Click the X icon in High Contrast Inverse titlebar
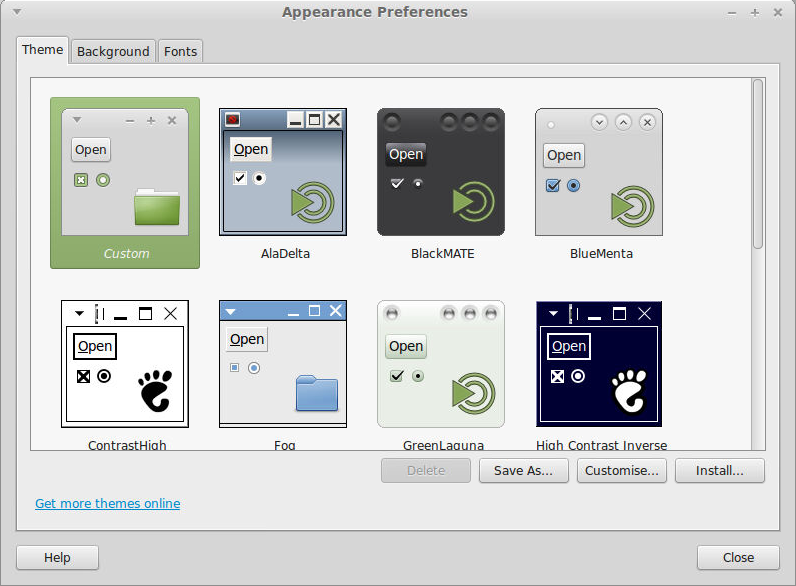 (644, 313)
